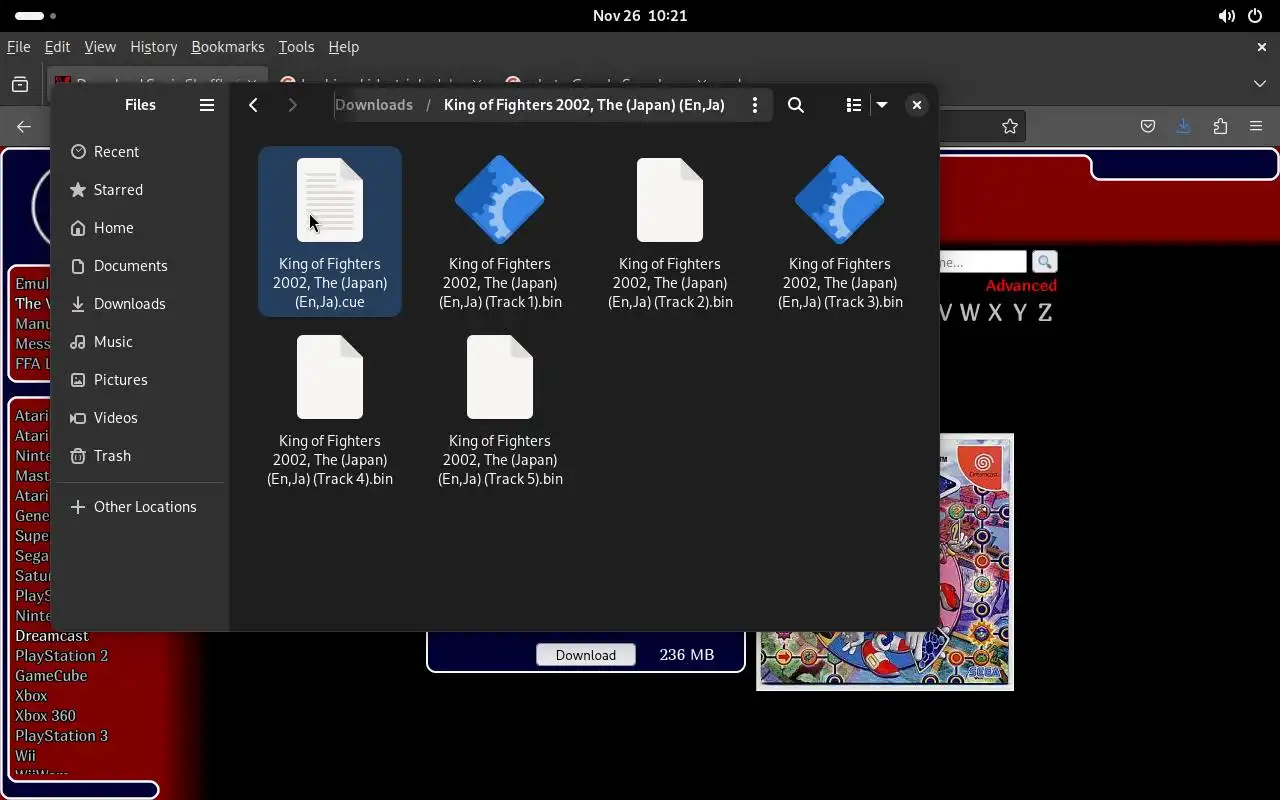Click current folder breadcrumb King of Fighters 2002
The height and width of the screenshot is (800, 1280).
tap(584, 105)
